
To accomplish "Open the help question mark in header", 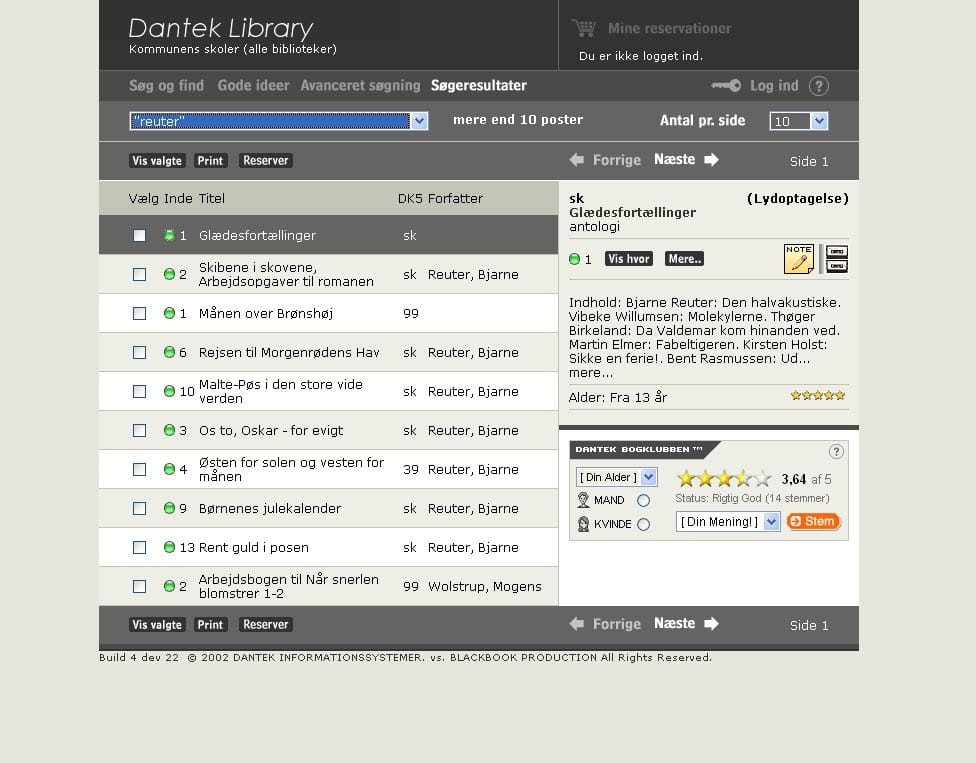I will pyautogui.click(x=819, y=86).
